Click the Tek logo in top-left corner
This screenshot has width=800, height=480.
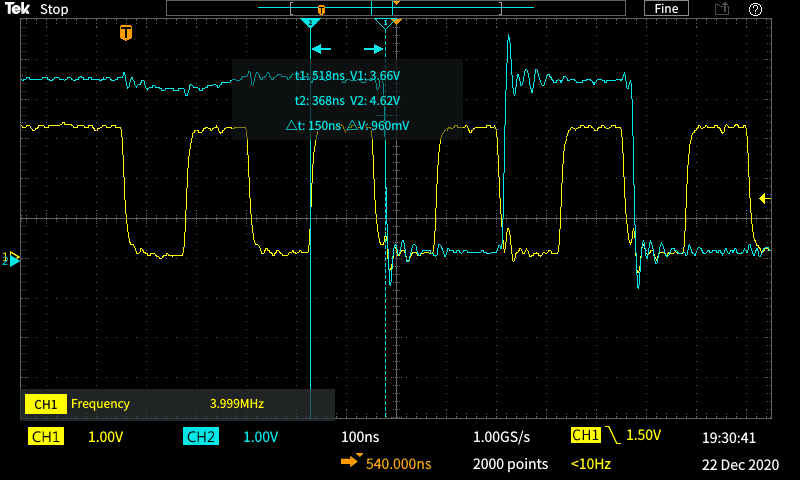tap(18, 9)
